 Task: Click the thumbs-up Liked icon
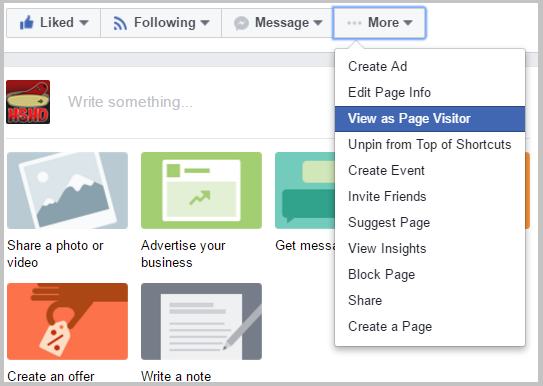point(27,23)
